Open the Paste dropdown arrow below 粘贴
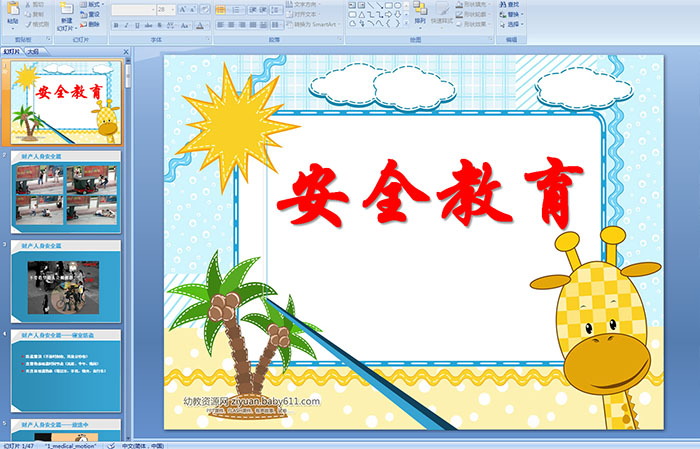This screenshot has width=700, height=449. [x=13, y=29]
